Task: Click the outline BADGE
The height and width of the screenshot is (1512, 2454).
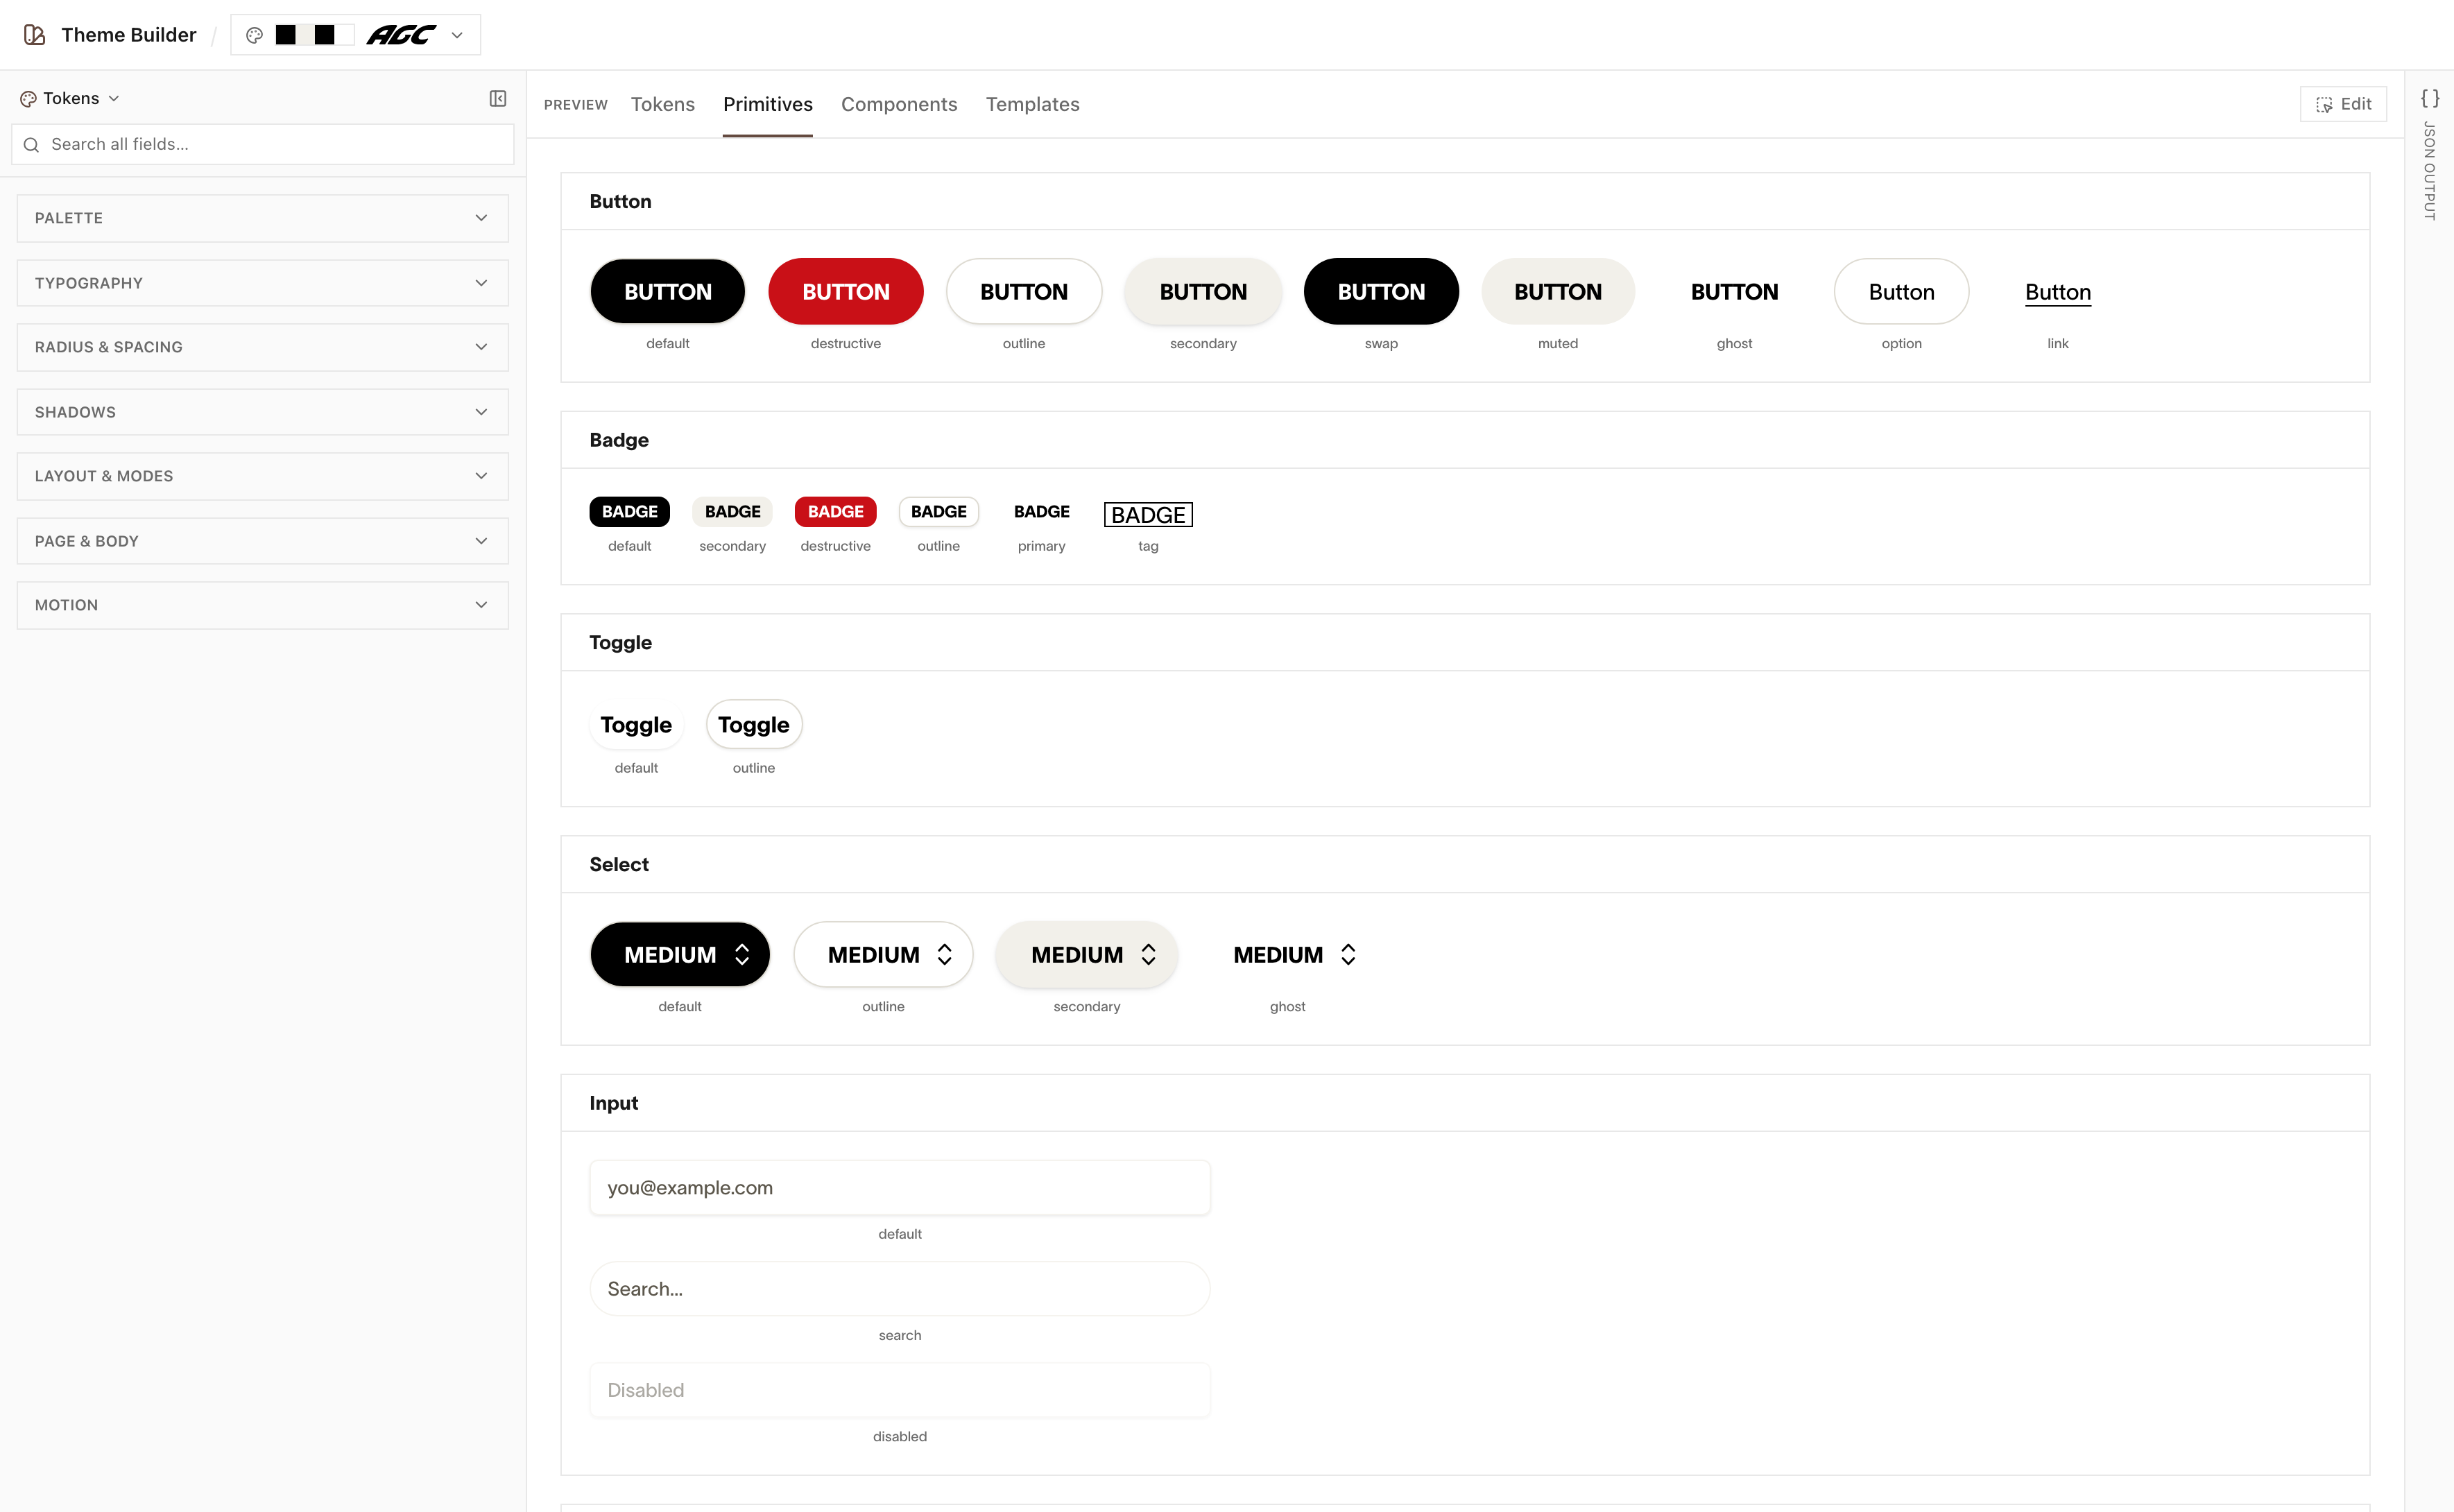Action: tap(939, 511)
